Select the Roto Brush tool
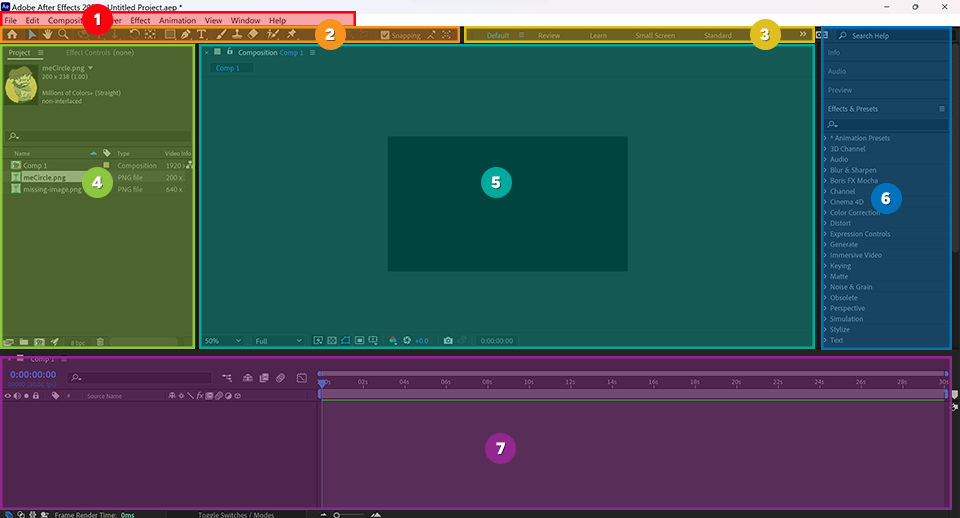The image size is (960, 518). click(272, 35)
